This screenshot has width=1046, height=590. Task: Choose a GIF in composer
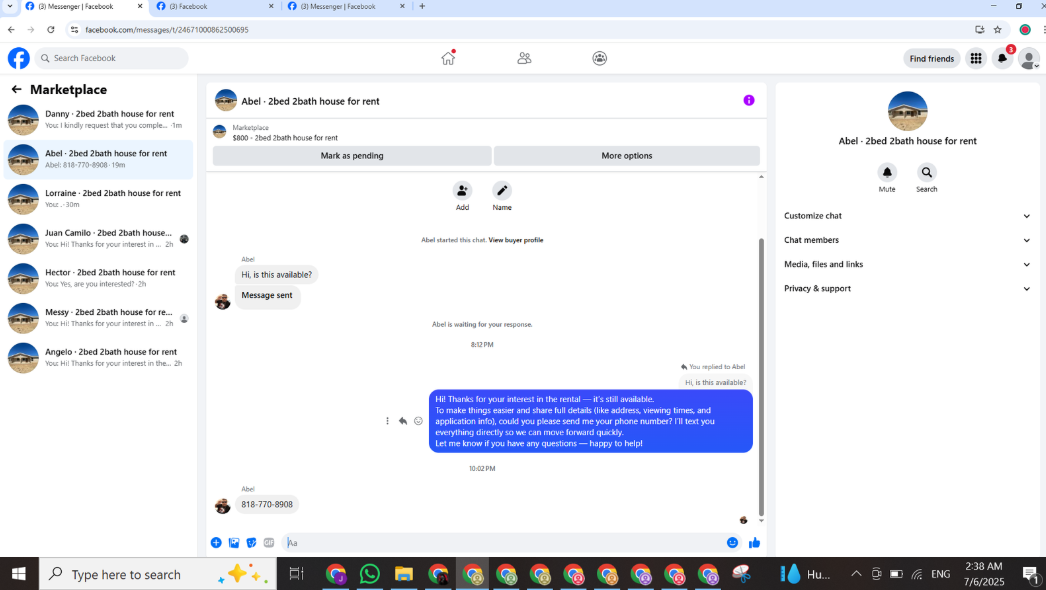tap(269, 543)
